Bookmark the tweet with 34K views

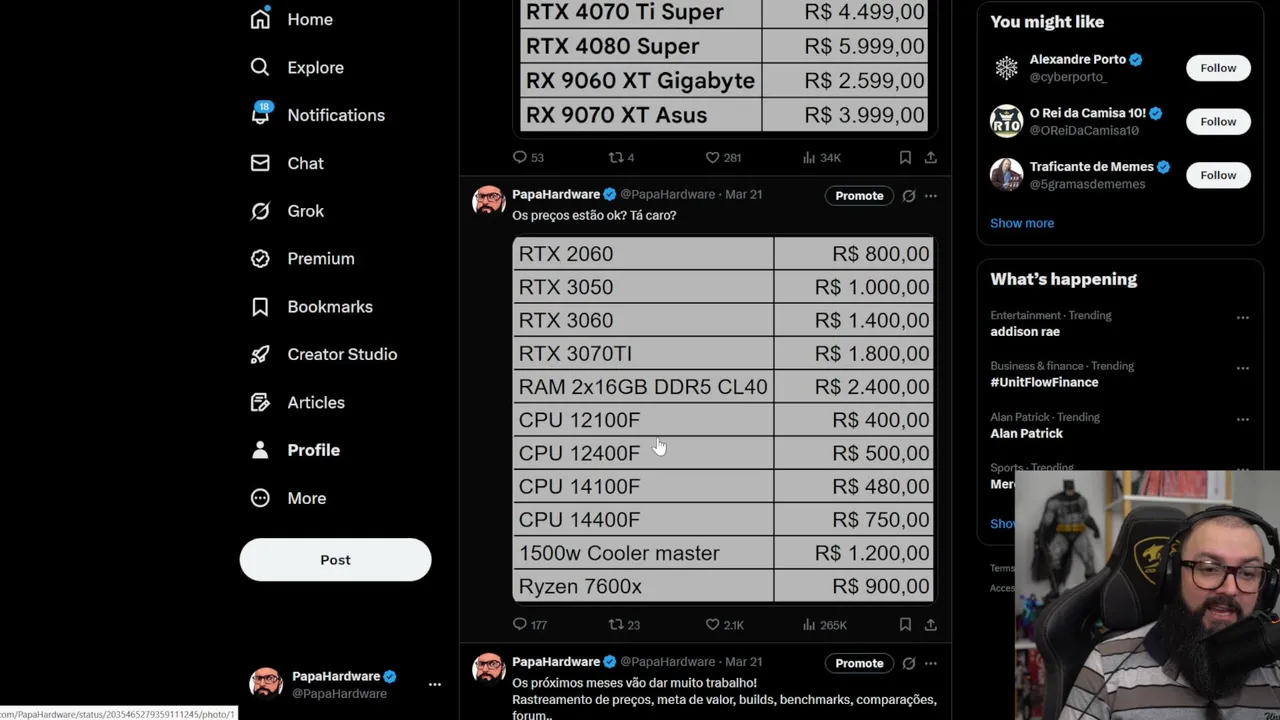point(905,157)
